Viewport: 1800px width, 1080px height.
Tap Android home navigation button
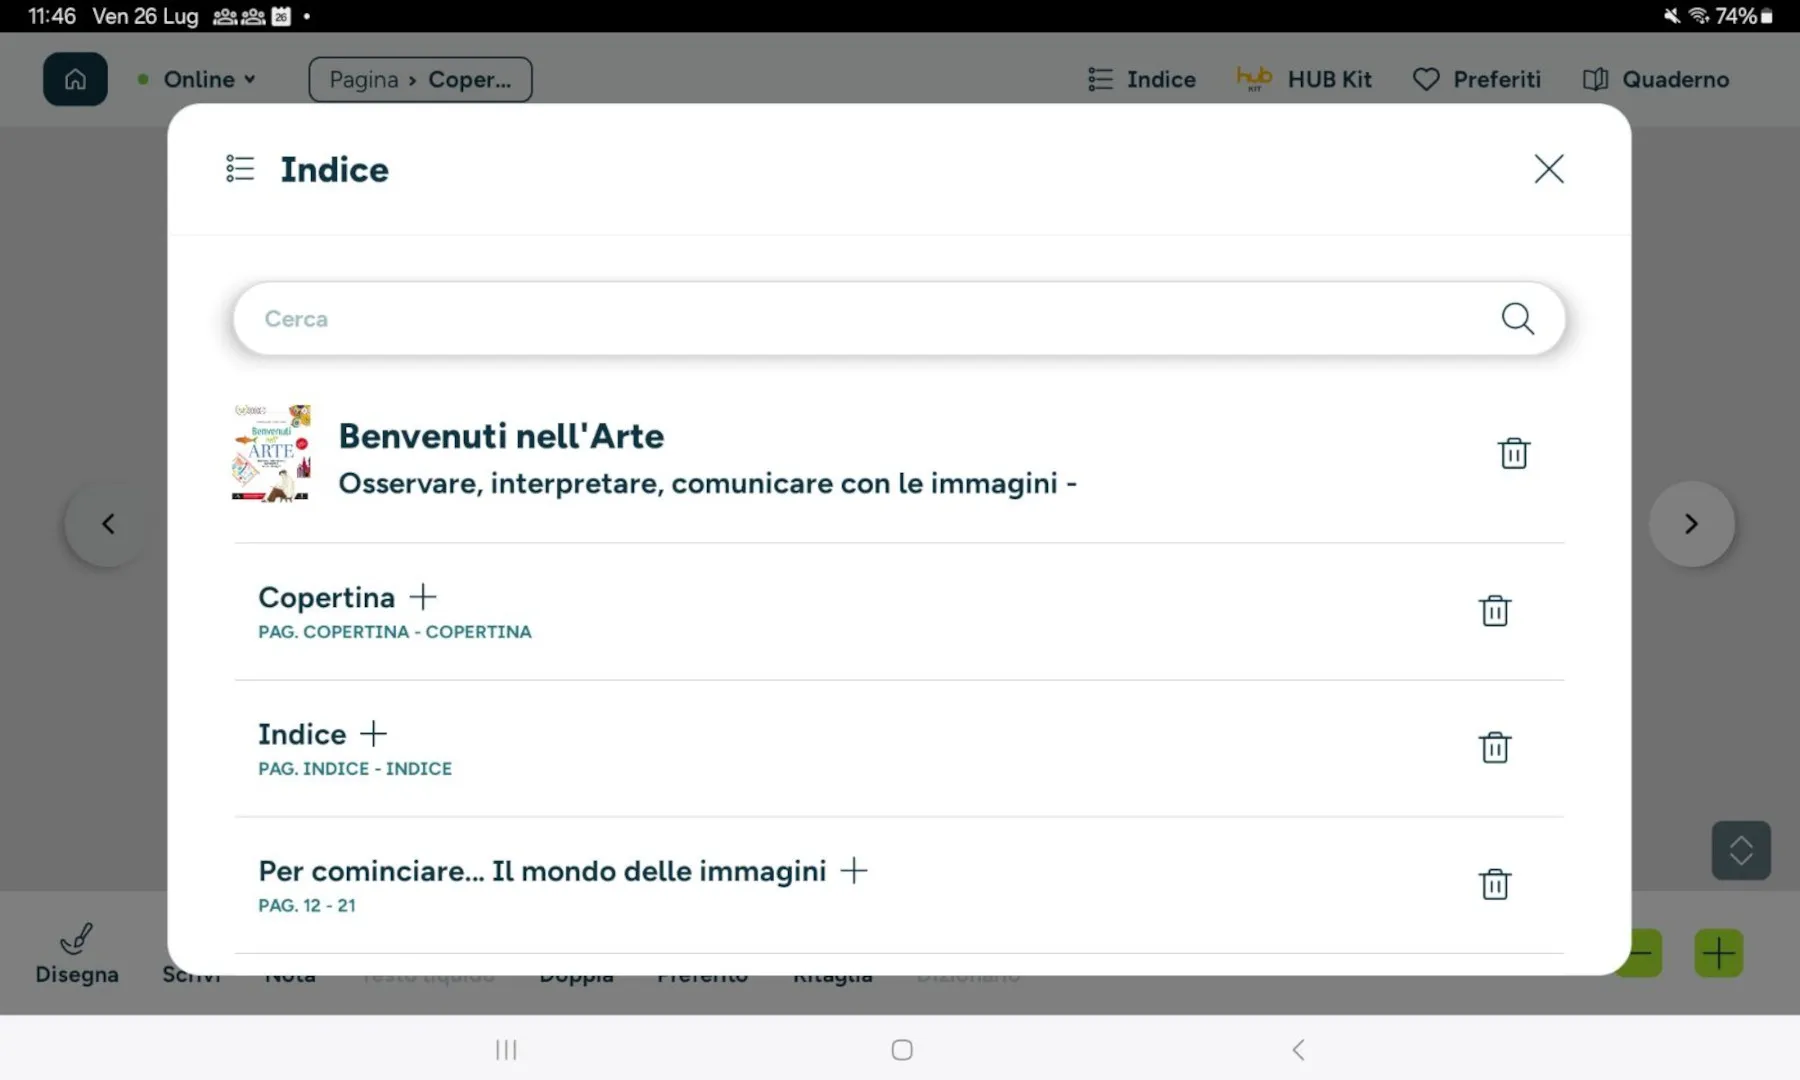pos(902,1049)
